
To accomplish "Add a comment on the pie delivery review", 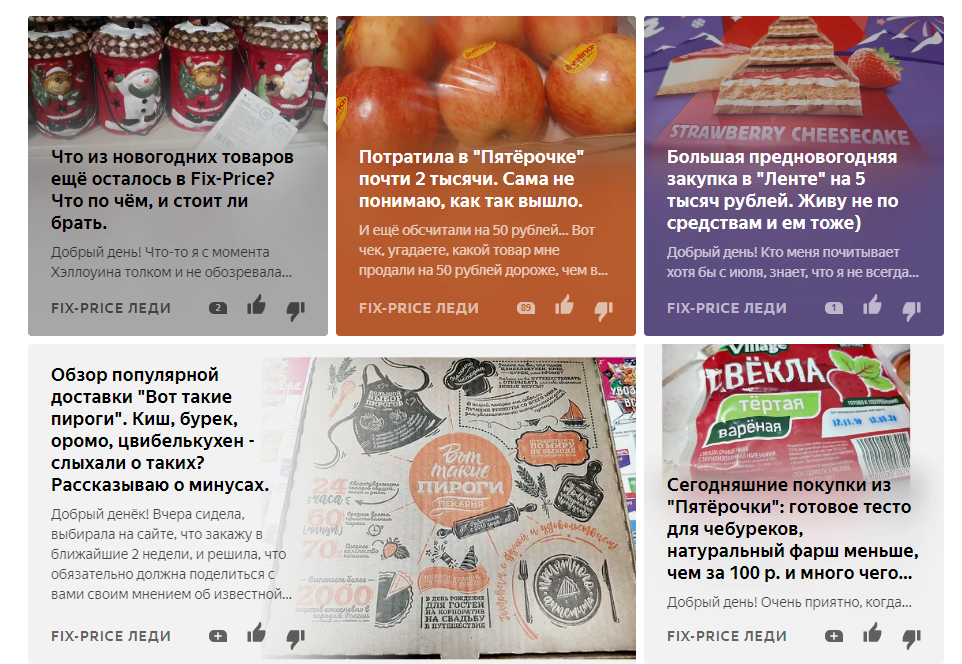I will click(218, 636).
